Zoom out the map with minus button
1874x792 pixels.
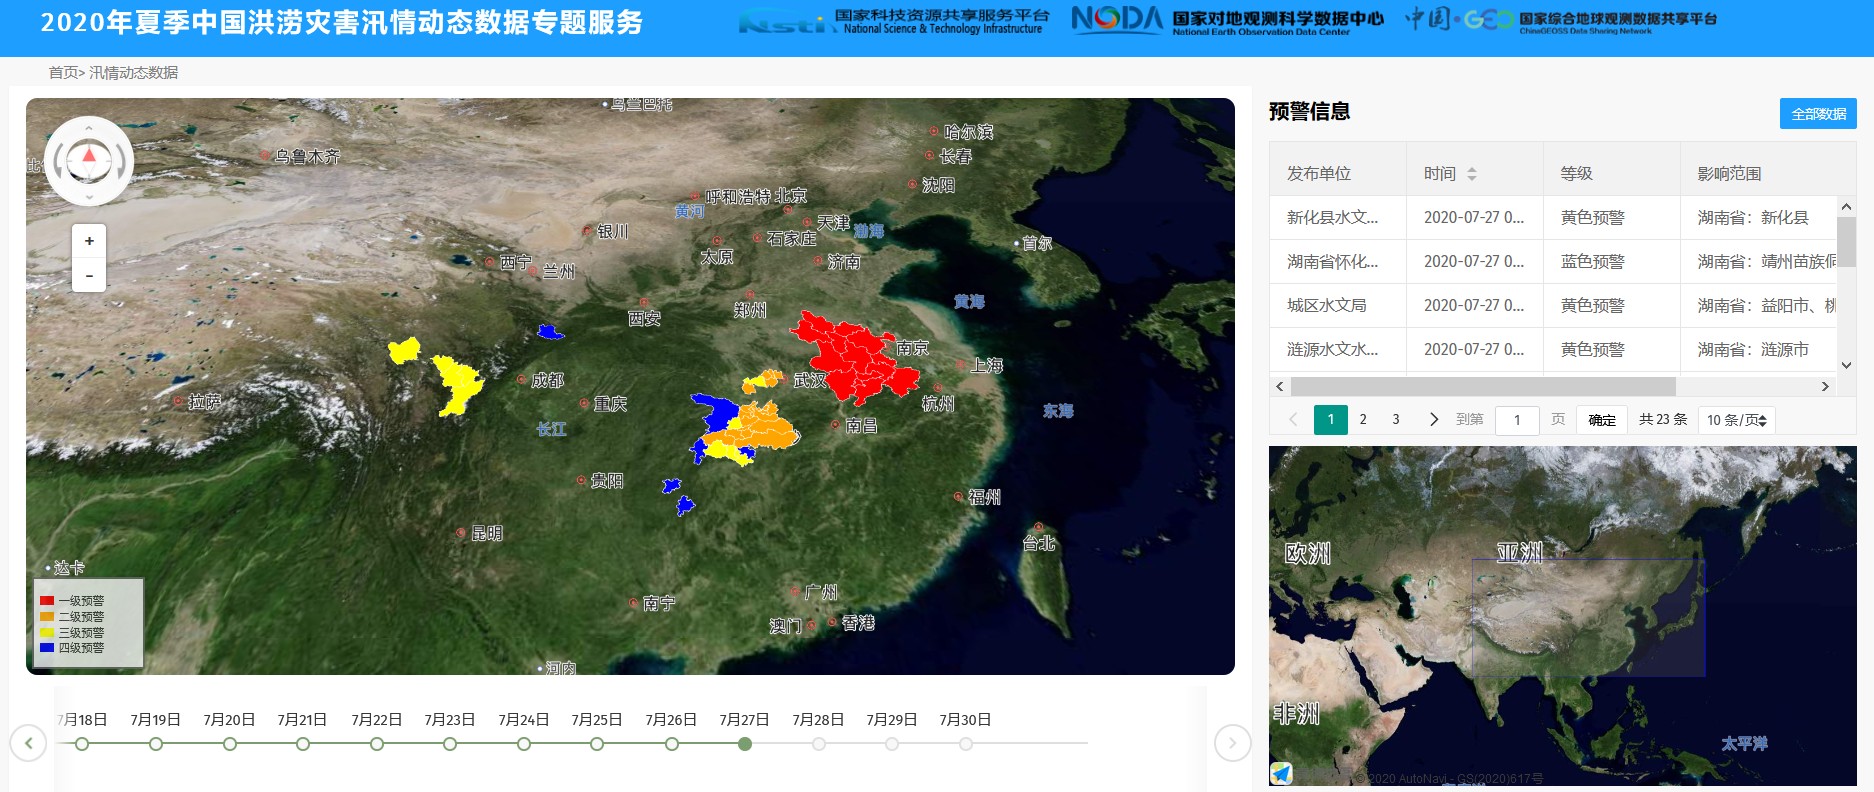[x=89, y=275]
